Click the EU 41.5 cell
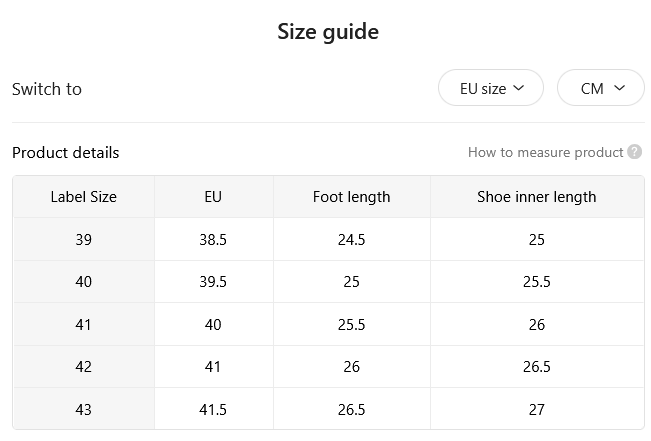Viewport: 651px width, 441px height. [x=213, y=409]
